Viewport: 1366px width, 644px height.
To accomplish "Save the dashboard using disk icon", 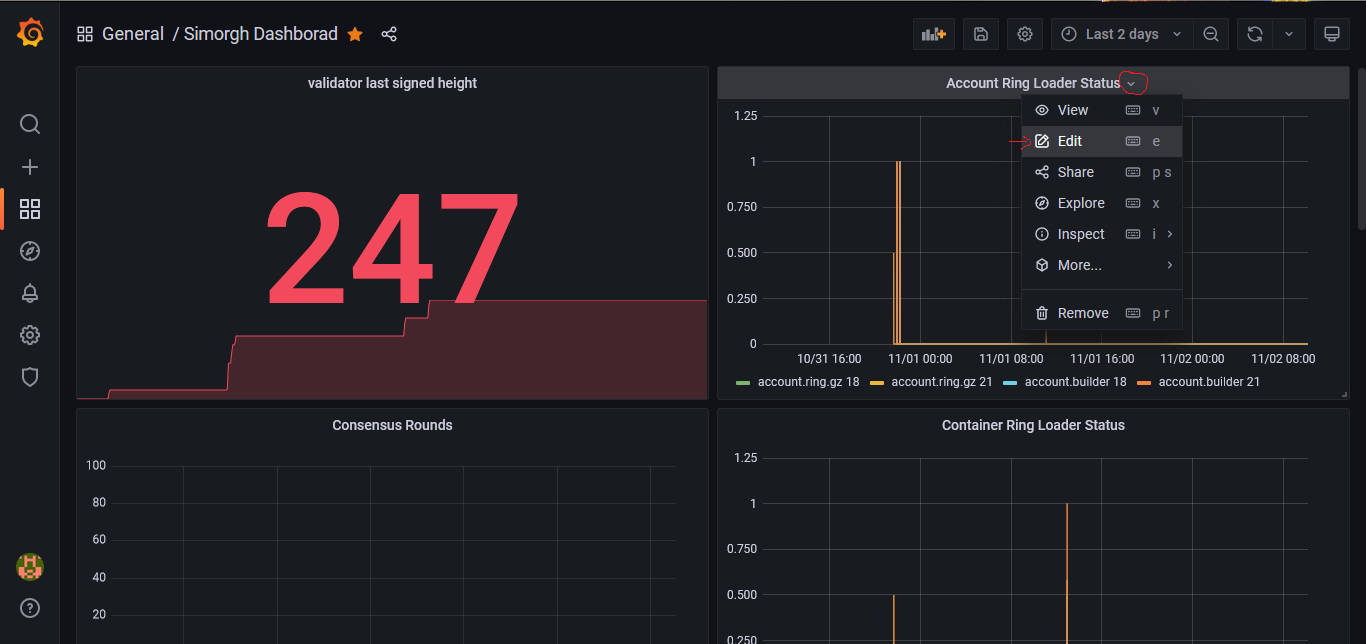I will point(980,34).
